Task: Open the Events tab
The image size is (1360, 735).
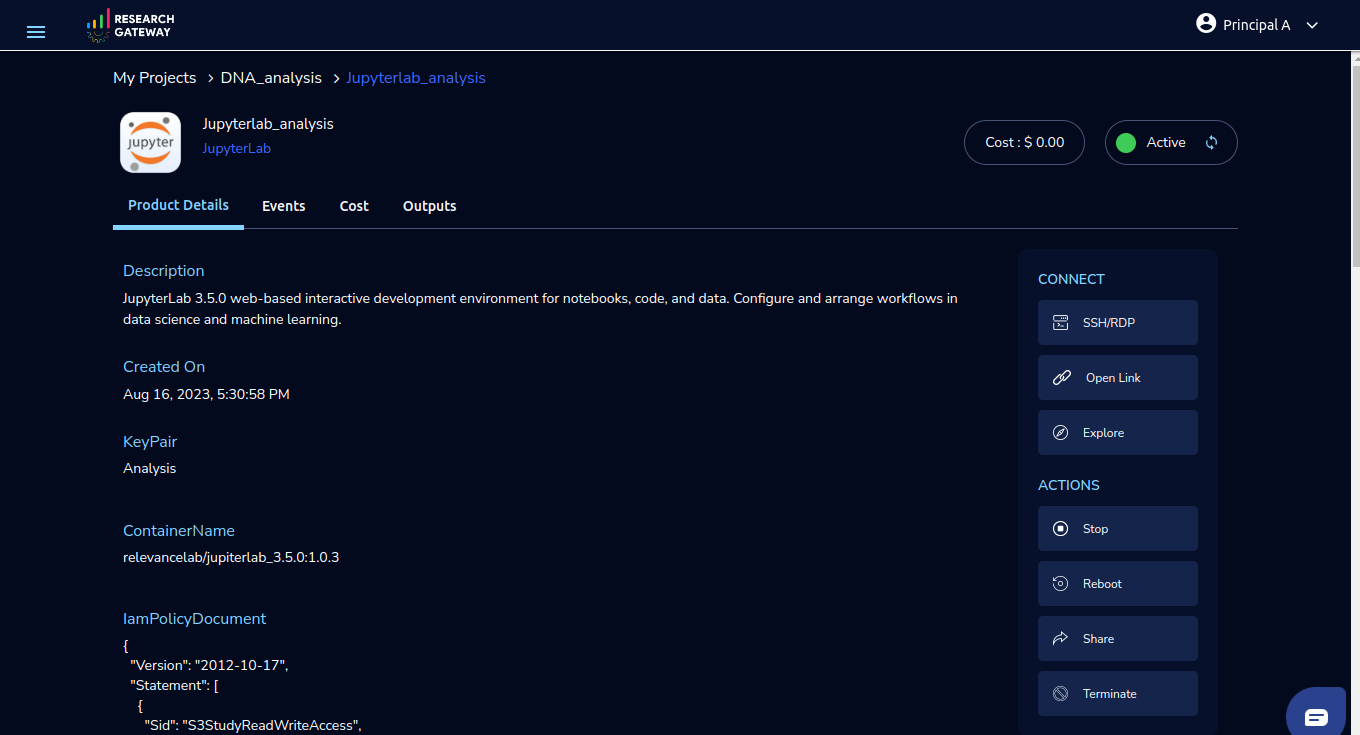Action: click(x=284, y=206)
